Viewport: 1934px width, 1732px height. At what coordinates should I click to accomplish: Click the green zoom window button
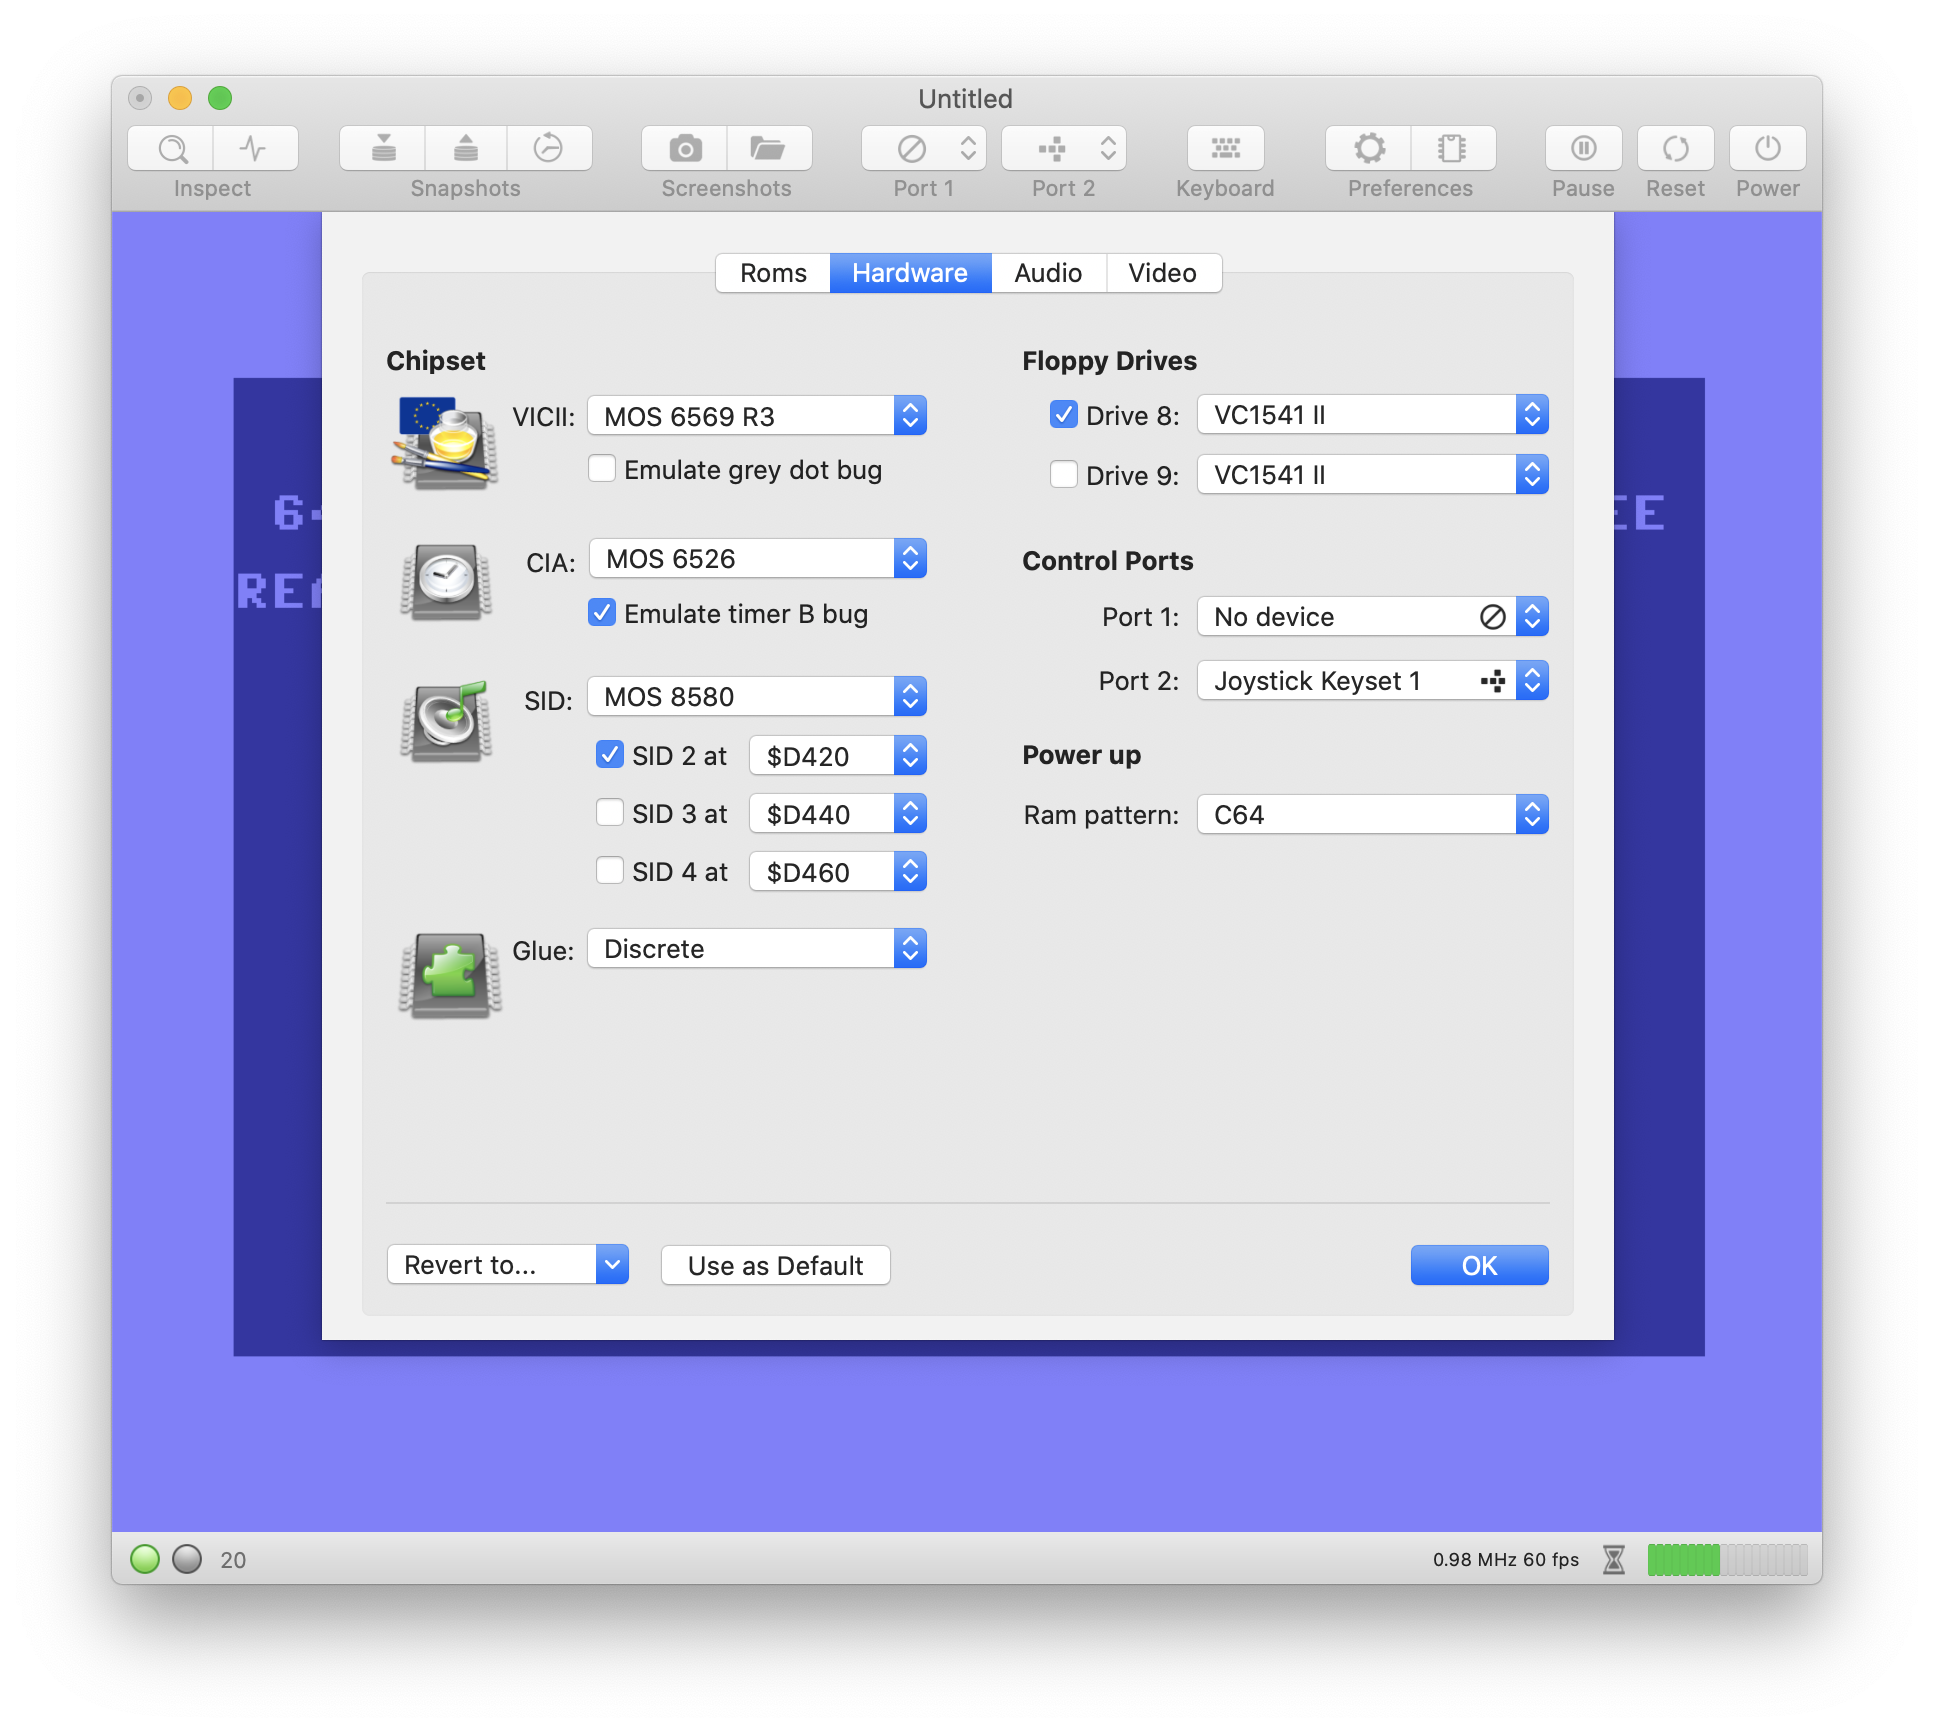pos(220,98)
